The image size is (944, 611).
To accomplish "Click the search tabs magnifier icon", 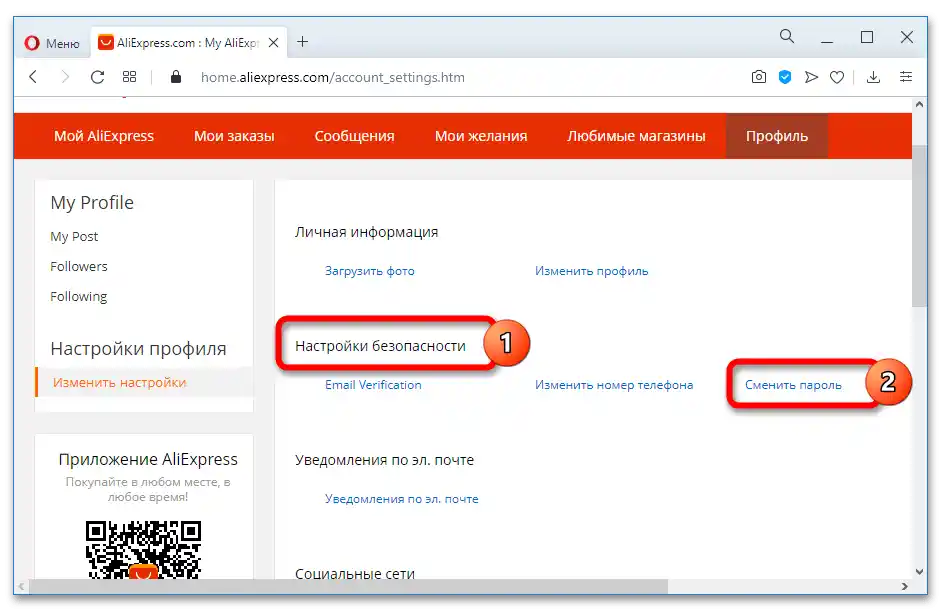I will (x=787, y=37).
